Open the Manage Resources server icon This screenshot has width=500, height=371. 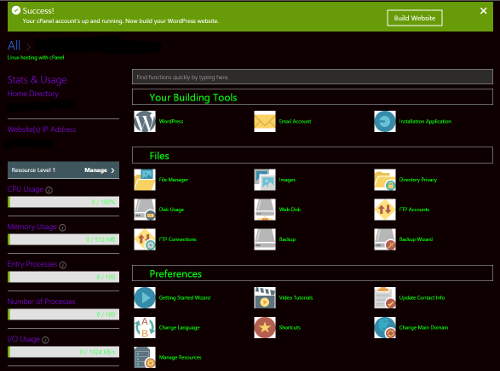145,357
